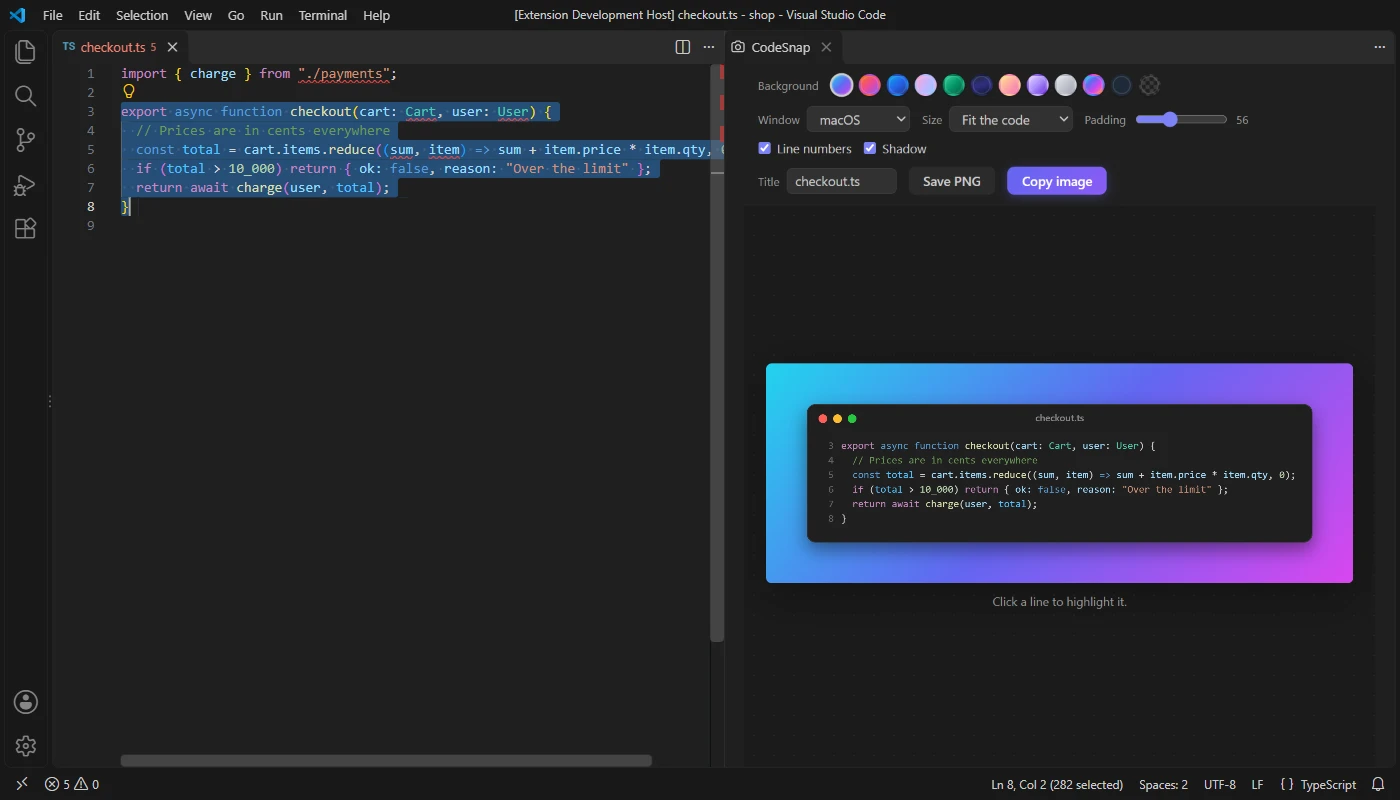The height and width of the screenshot is (800, 1400).
Task: Show code actions via the lightbulb icon
Action: (x=129, y=92)
